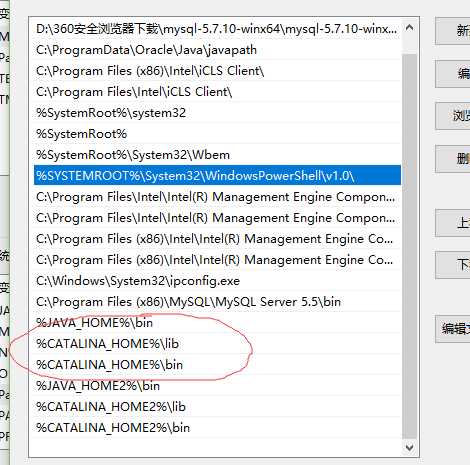Select the %JAVA_HOME2%\bin entry

[x=217, y=386]
